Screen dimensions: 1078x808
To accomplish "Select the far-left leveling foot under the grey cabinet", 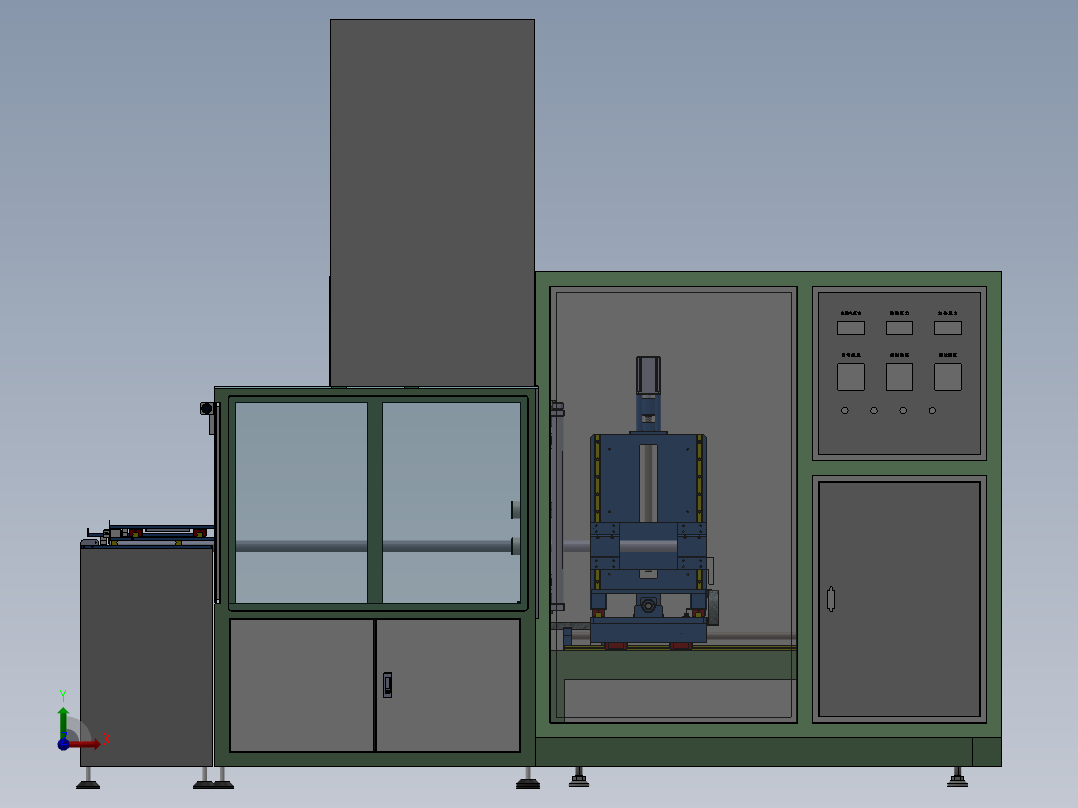I will tap(88, 778).
